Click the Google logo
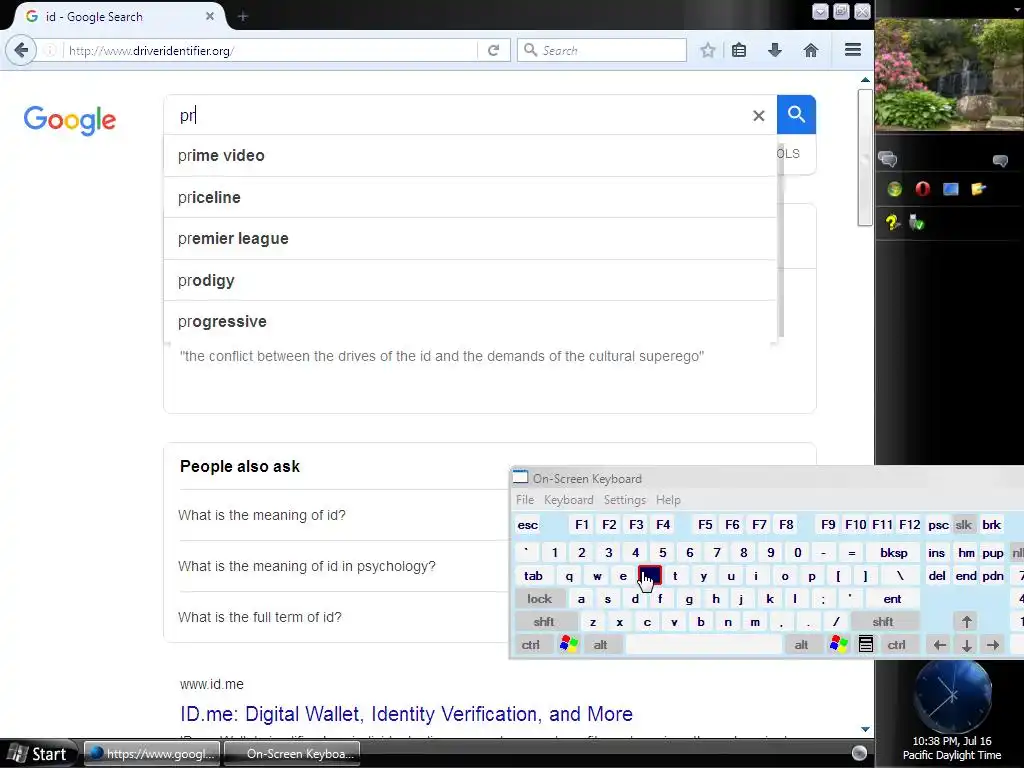The width and height of the screenshot is (1024, 768). 70,120
